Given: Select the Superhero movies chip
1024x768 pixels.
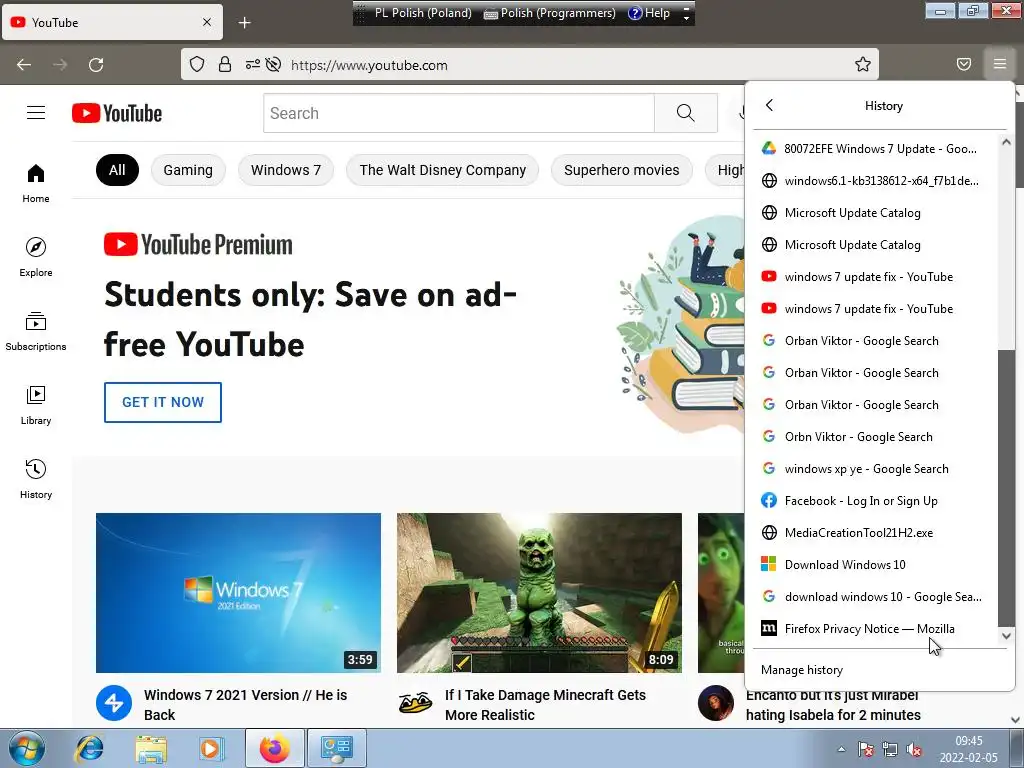Looking at the screenshot, I should pos(622,170).
